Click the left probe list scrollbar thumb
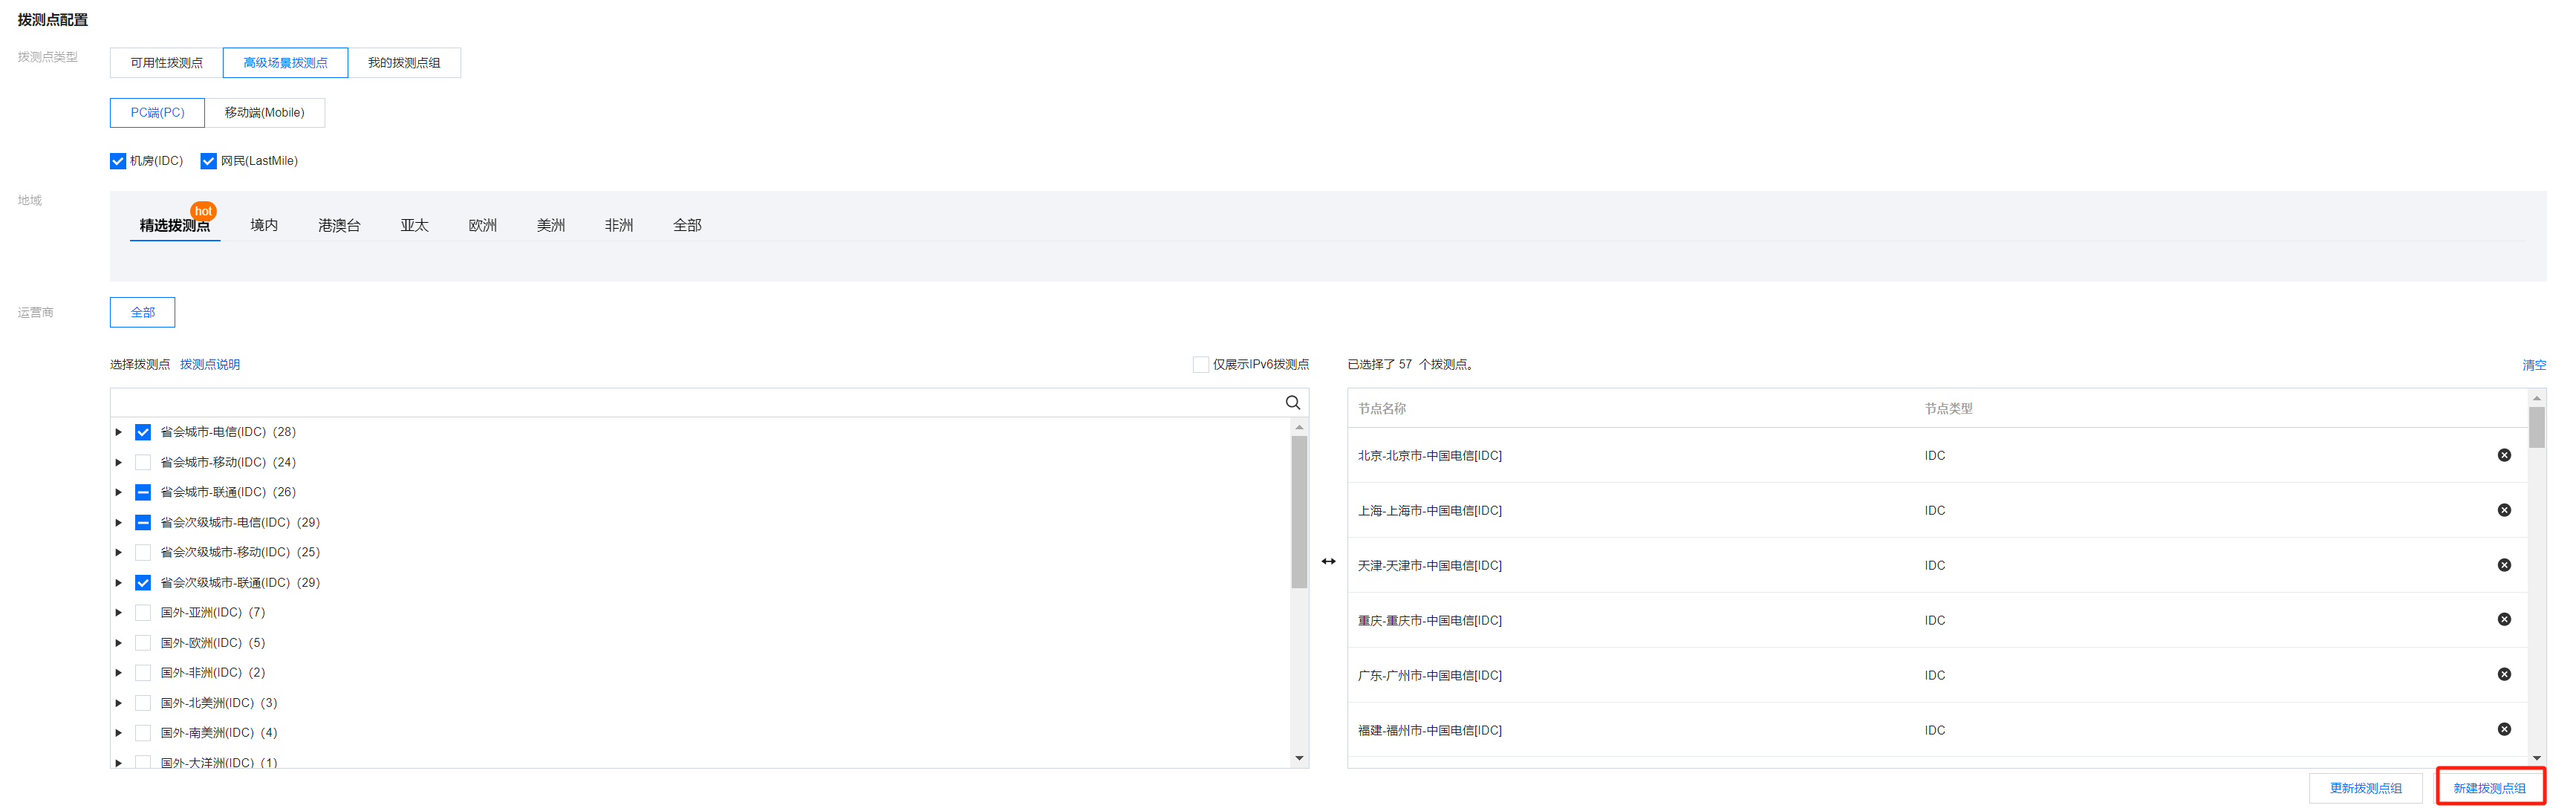Screen dimensions: 2576x811 (x=1299, y=510)
